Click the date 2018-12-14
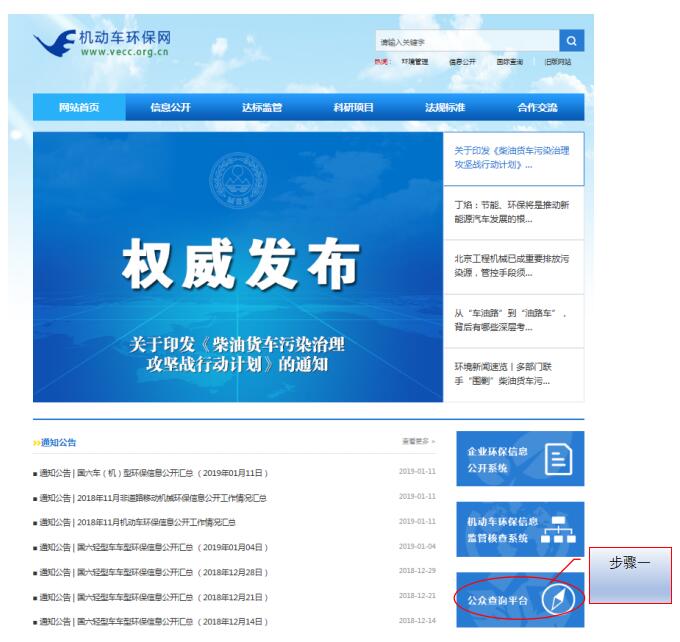This screenshot has height=642, width=680. [x=417, y=621]
